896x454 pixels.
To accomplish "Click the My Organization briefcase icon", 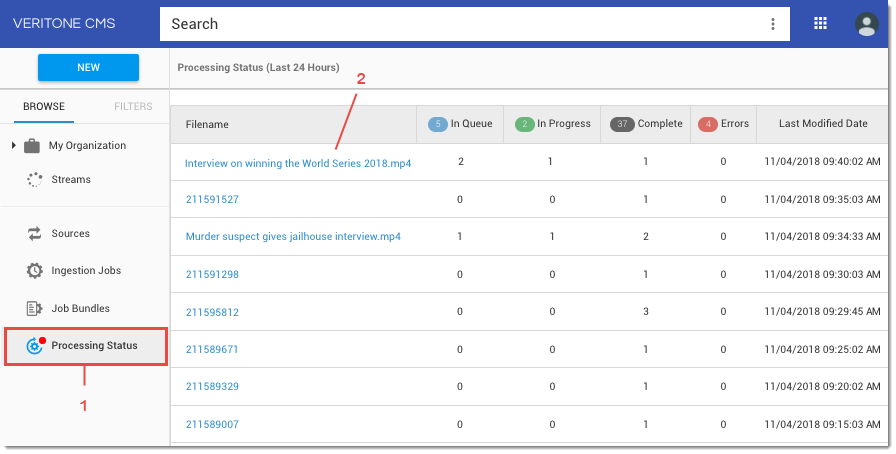I will click(32, 146).
